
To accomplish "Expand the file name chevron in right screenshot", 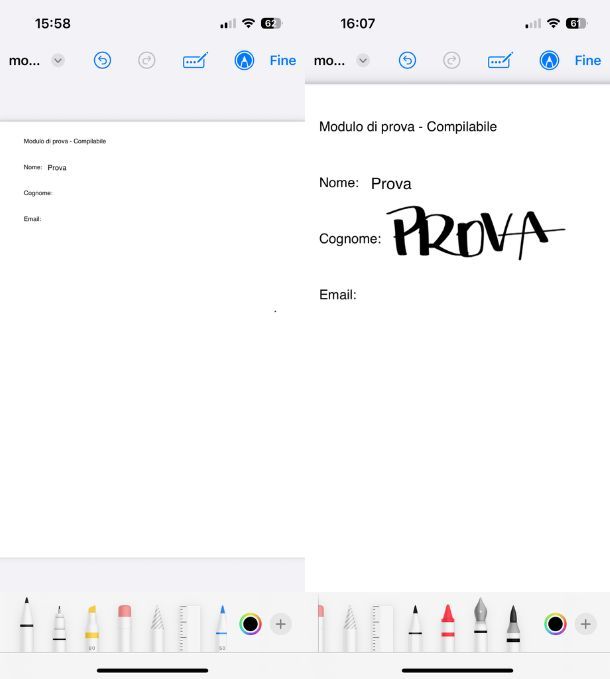I will click(363, 60).
